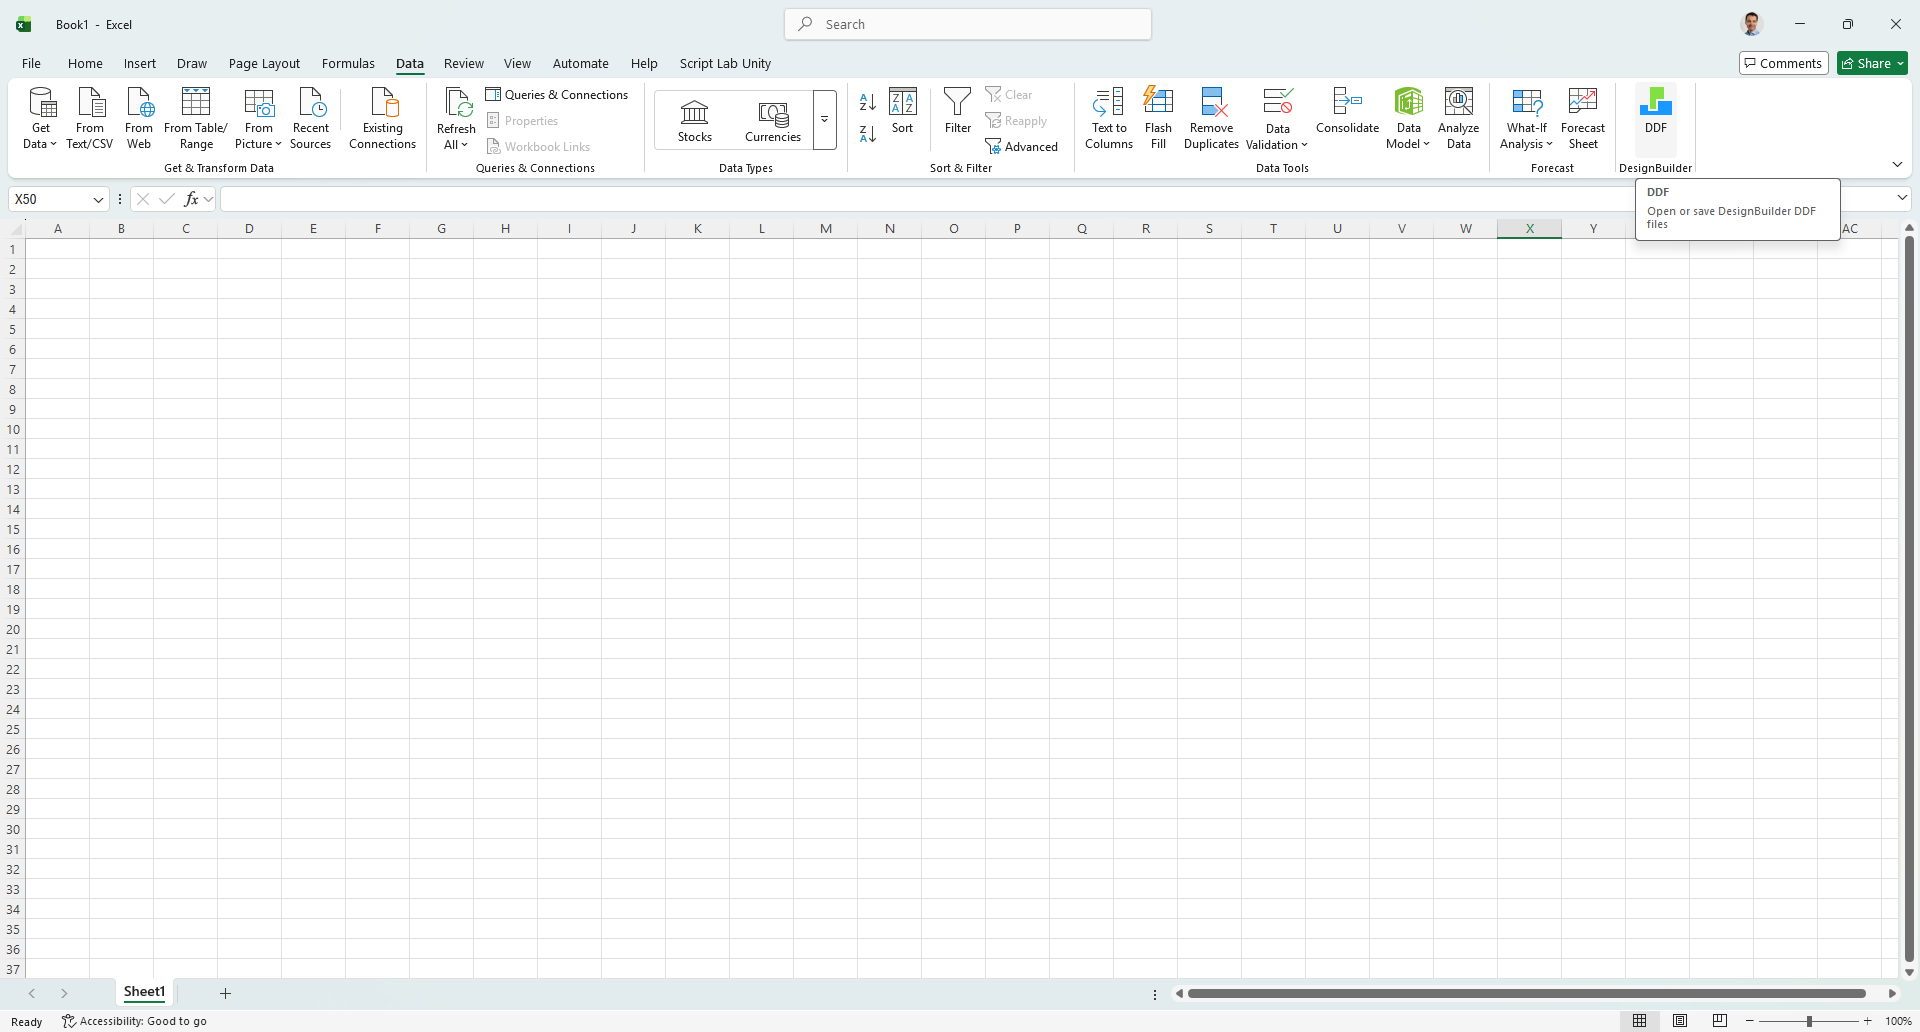Zoom in with the plus button
This screenshot has height=1032, width=1920.
point(1867,1021)
